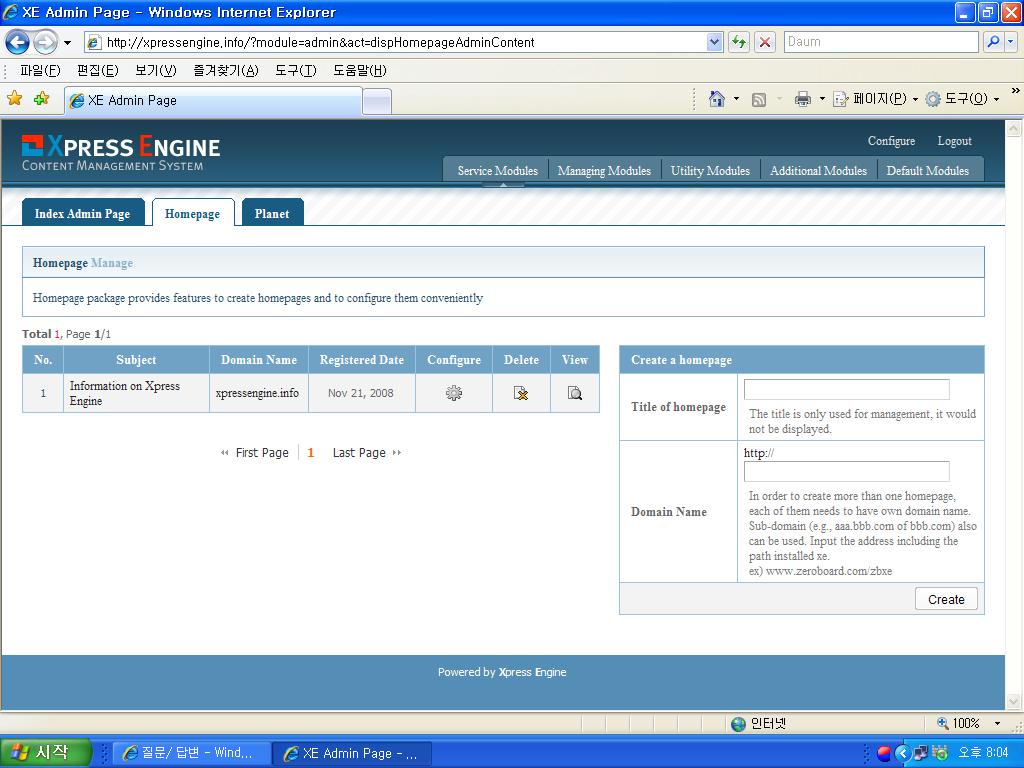1024x768 pixels.
Task: Open 보기(V) View menu
Action: coord(155,71)
